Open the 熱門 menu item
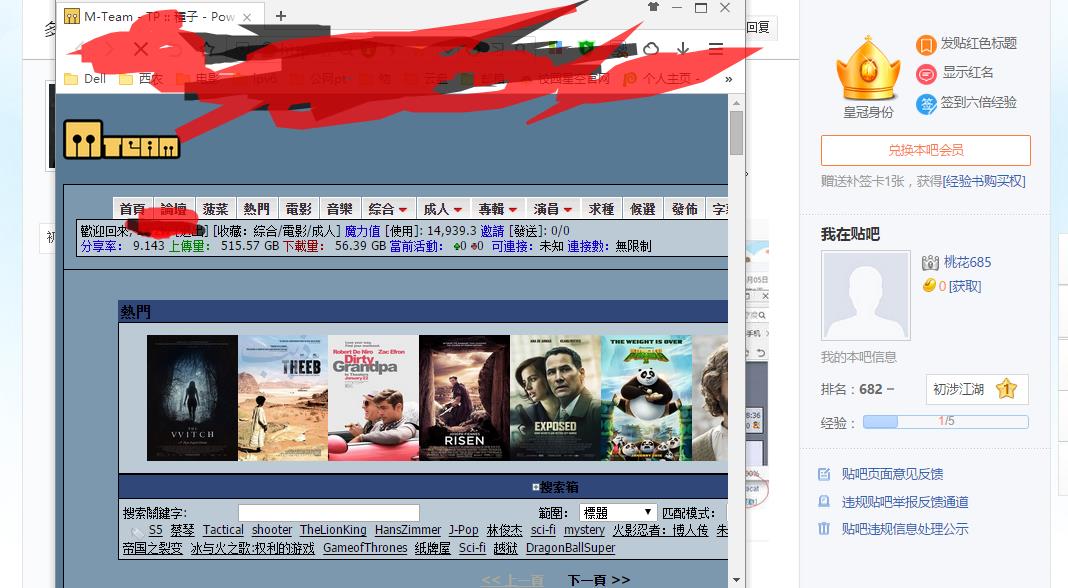Viewport: 1068px width, 588px height. [x=257, y=208]
